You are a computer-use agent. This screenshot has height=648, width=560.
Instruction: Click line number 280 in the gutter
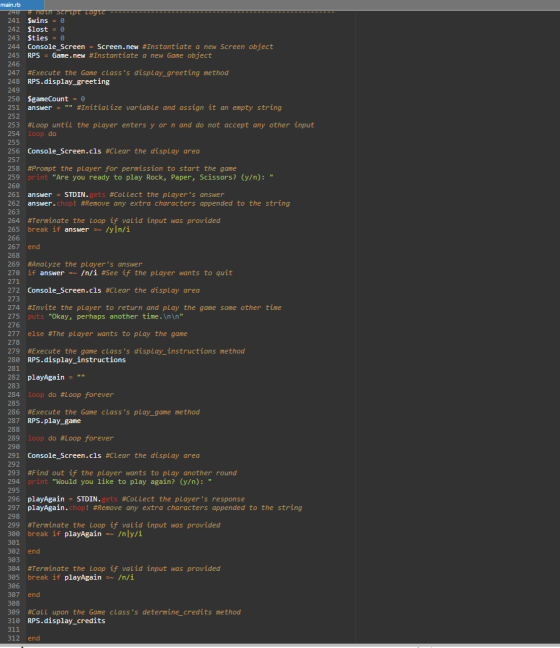13,360
